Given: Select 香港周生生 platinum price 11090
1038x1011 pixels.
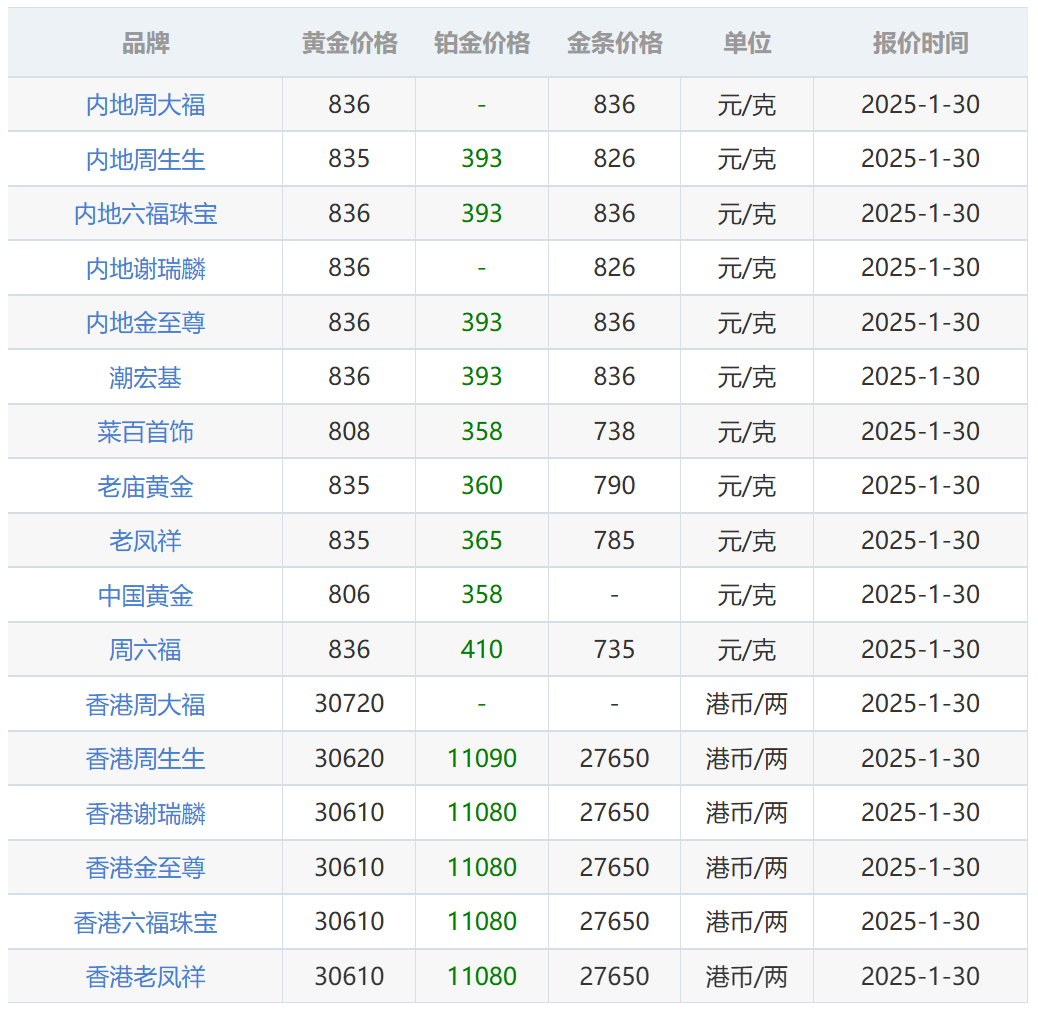Looking at the screenshot, I should click(482, 758).
